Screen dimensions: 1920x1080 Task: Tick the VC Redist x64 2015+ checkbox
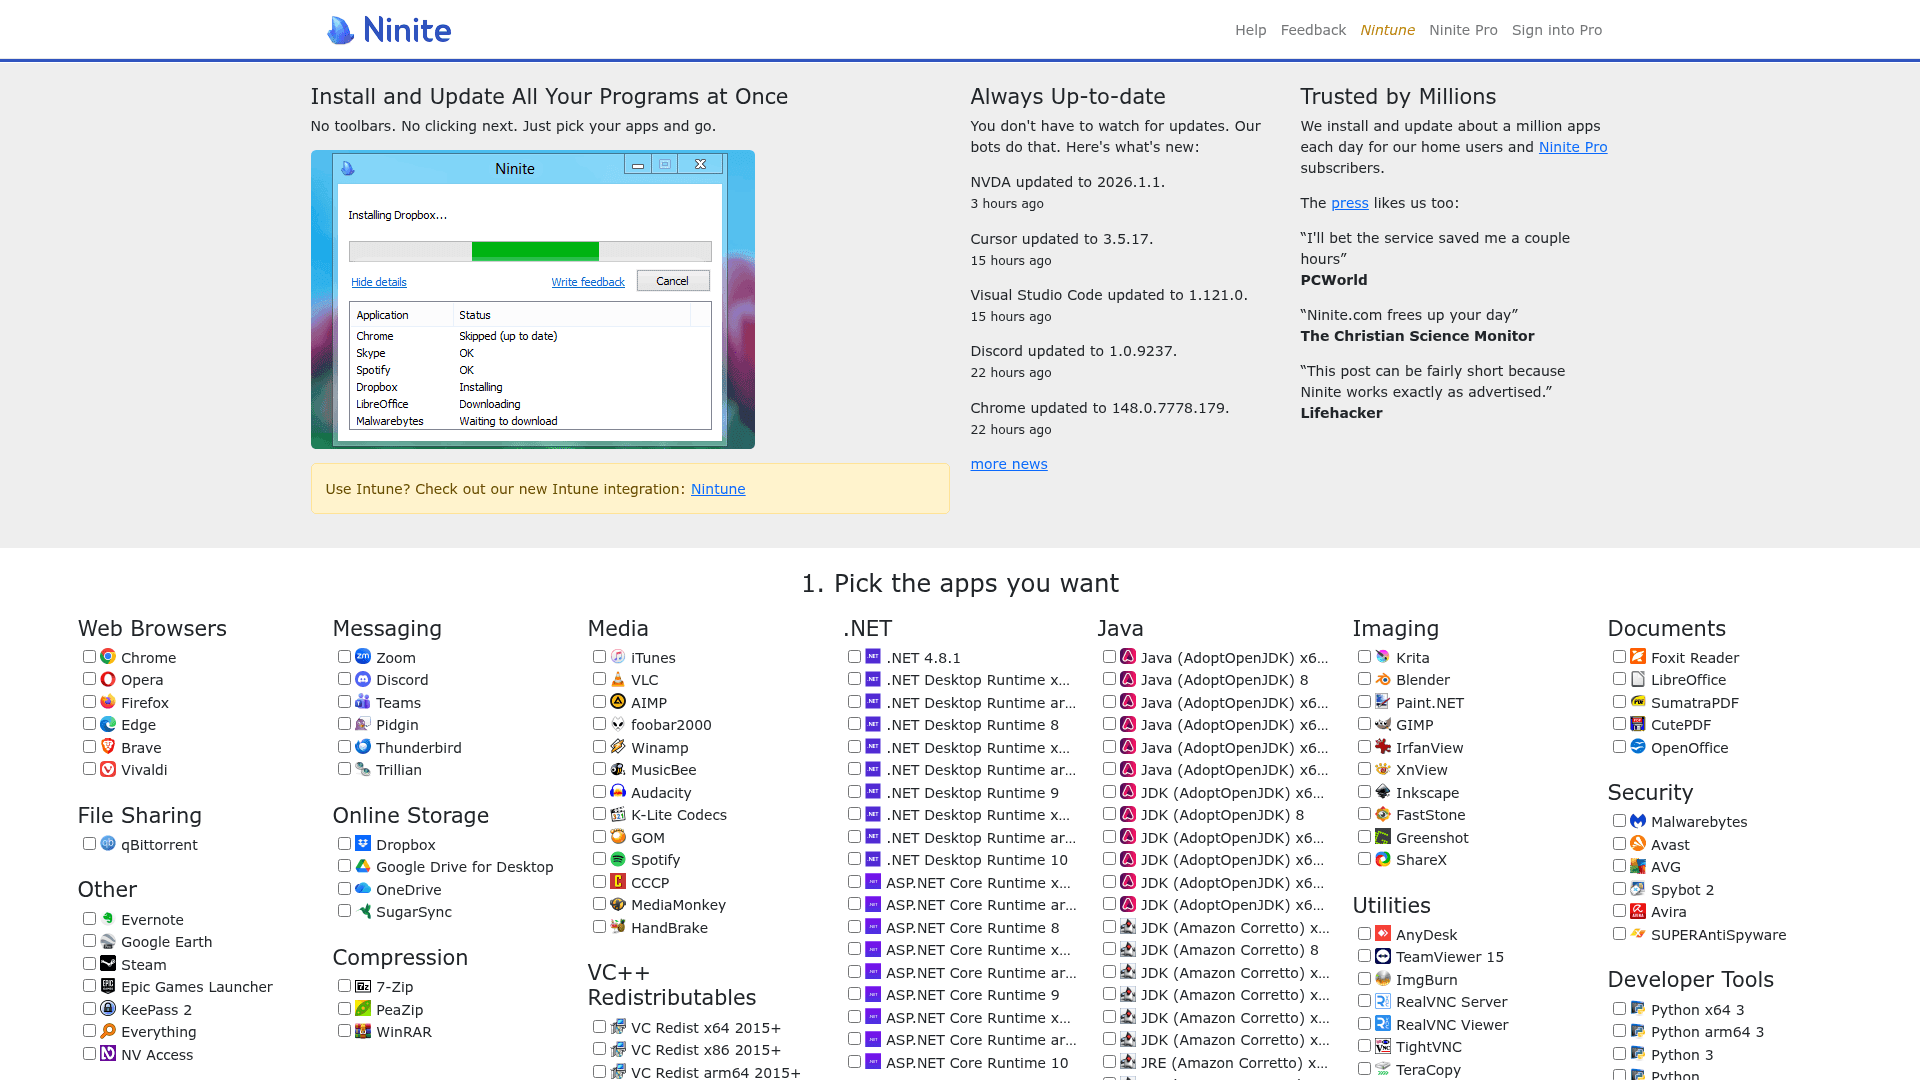[599, 1027]
